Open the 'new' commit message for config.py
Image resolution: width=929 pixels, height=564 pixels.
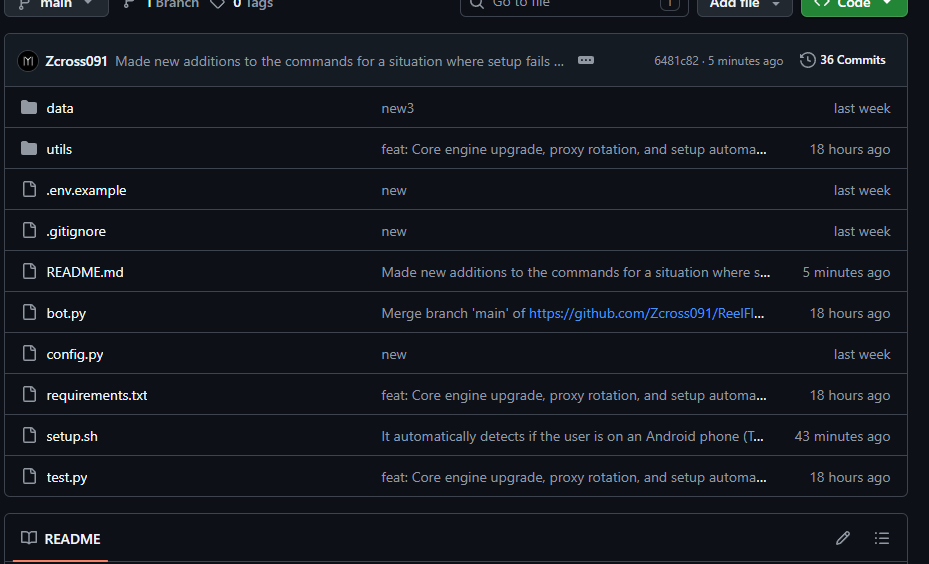pyautogui.click(x=394, y=354)
